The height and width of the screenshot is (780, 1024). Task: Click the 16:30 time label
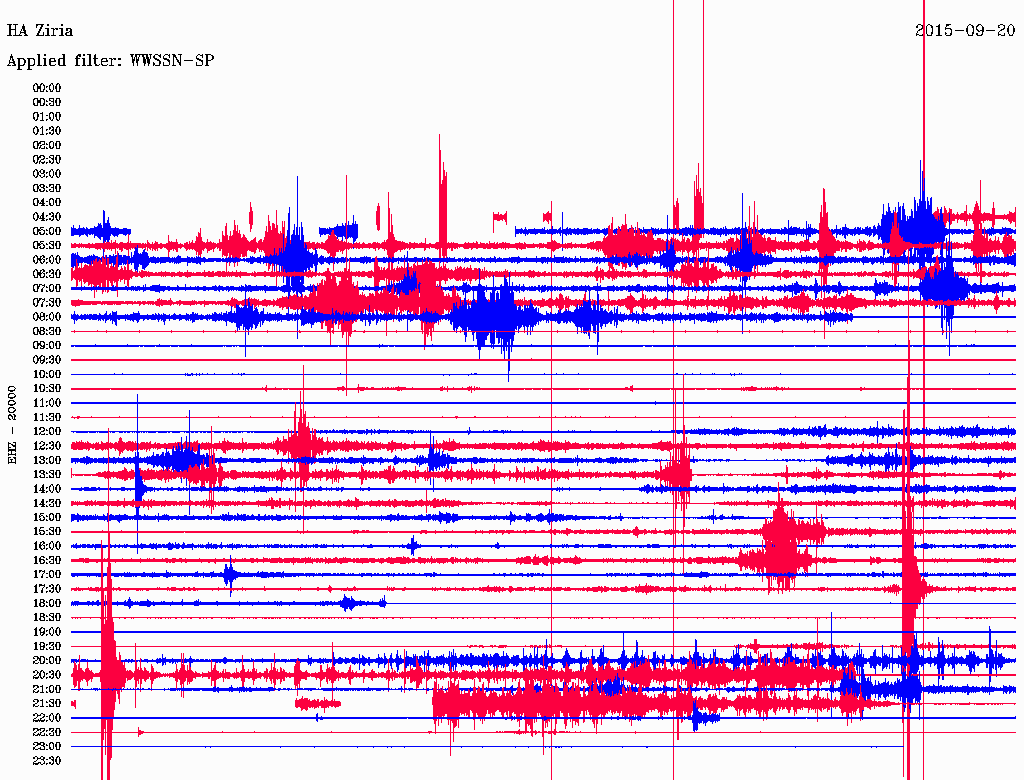[x=47, y=561]
